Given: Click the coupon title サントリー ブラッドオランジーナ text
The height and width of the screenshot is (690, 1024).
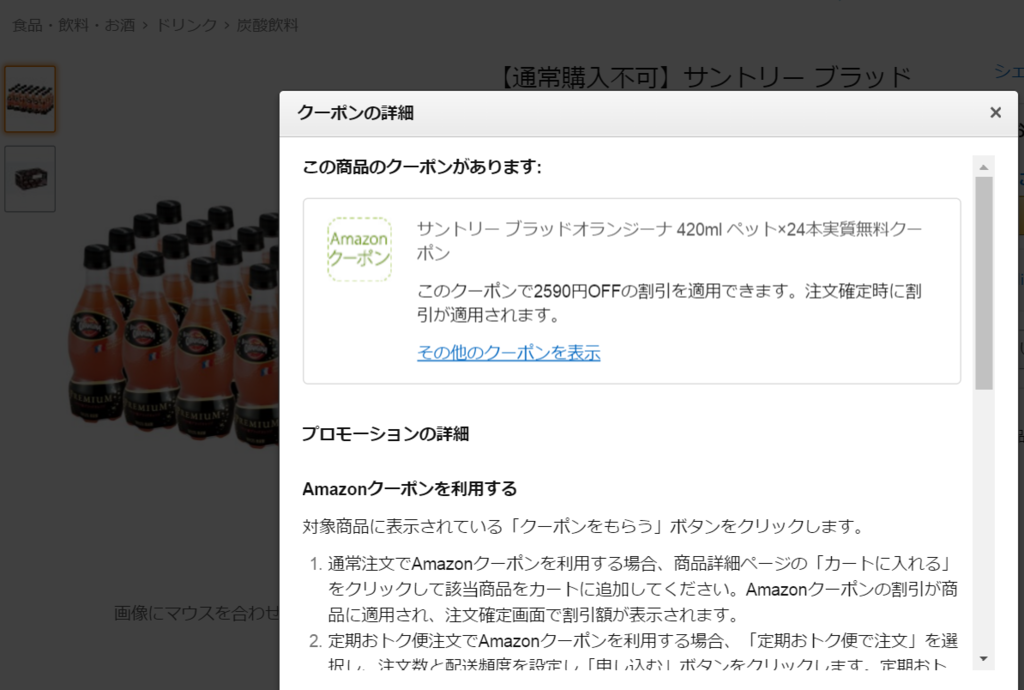Looking at the screenshot, I should [669, 241].
